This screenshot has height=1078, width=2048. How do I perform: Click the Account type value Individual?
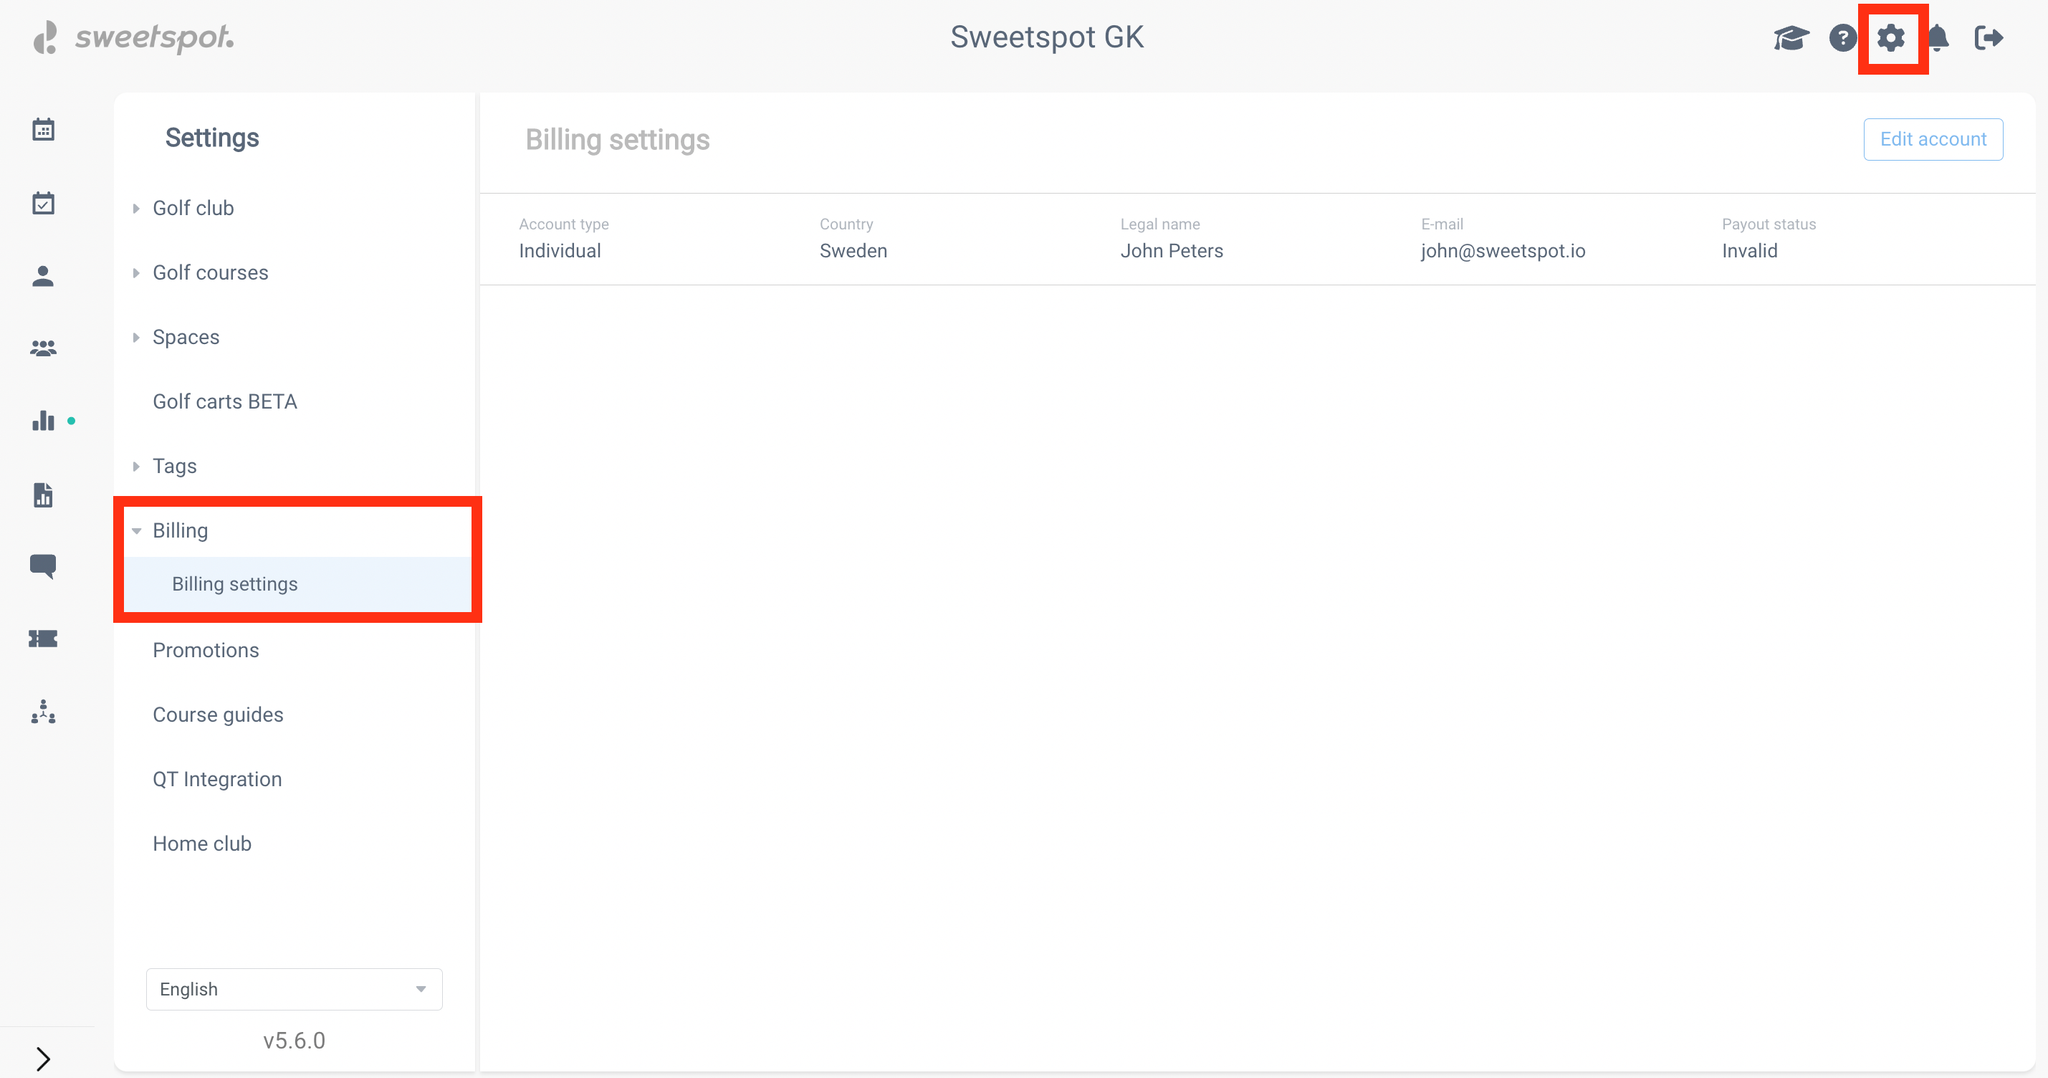click(x=560, y=251)
